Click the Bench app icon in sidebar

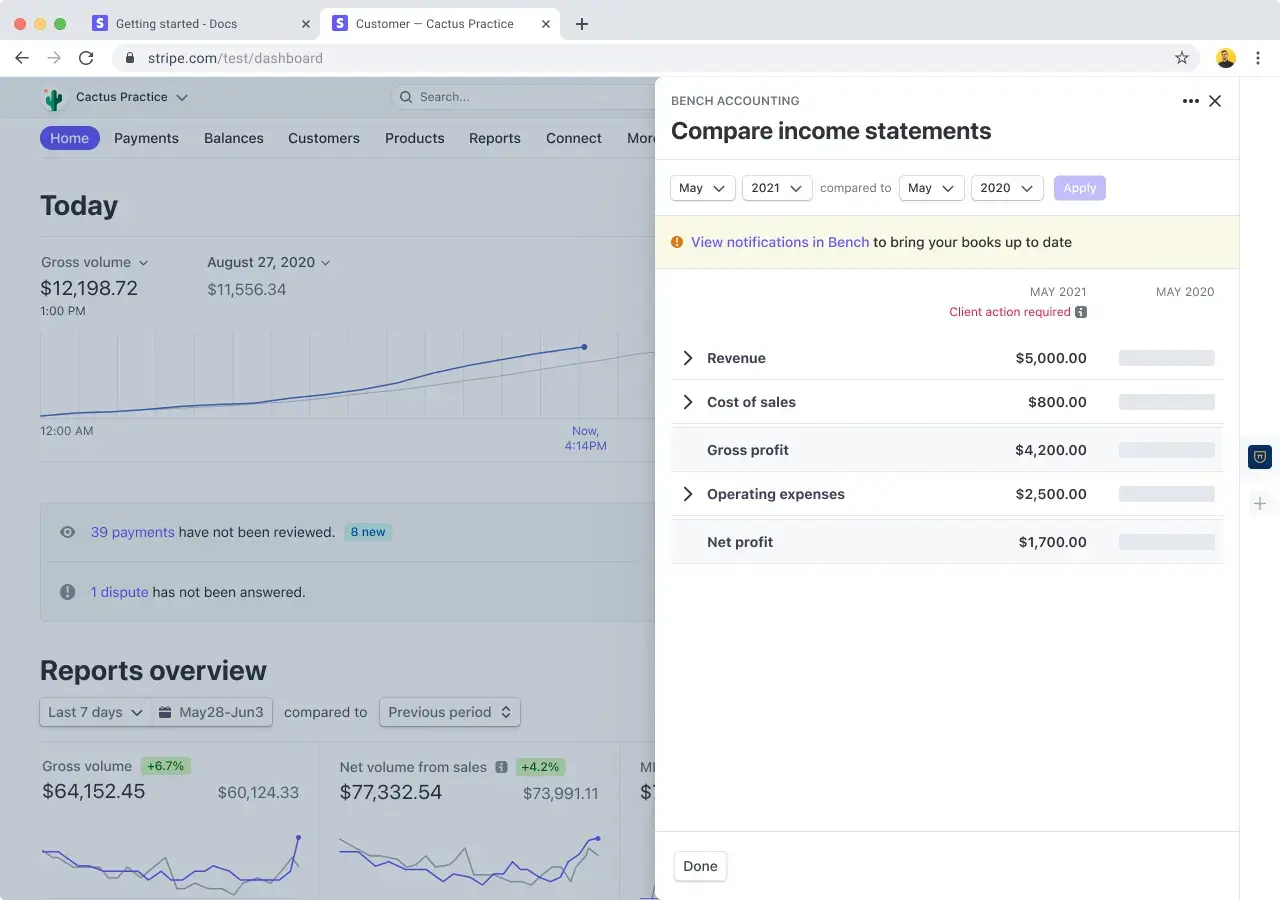tap(1260, 457)
